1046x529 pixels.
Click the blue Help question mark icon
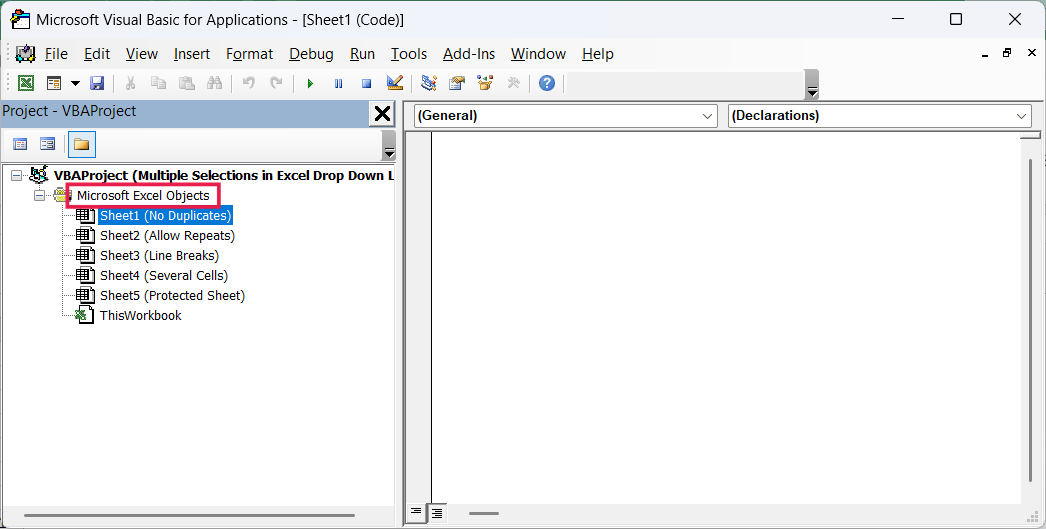(547, 83)
